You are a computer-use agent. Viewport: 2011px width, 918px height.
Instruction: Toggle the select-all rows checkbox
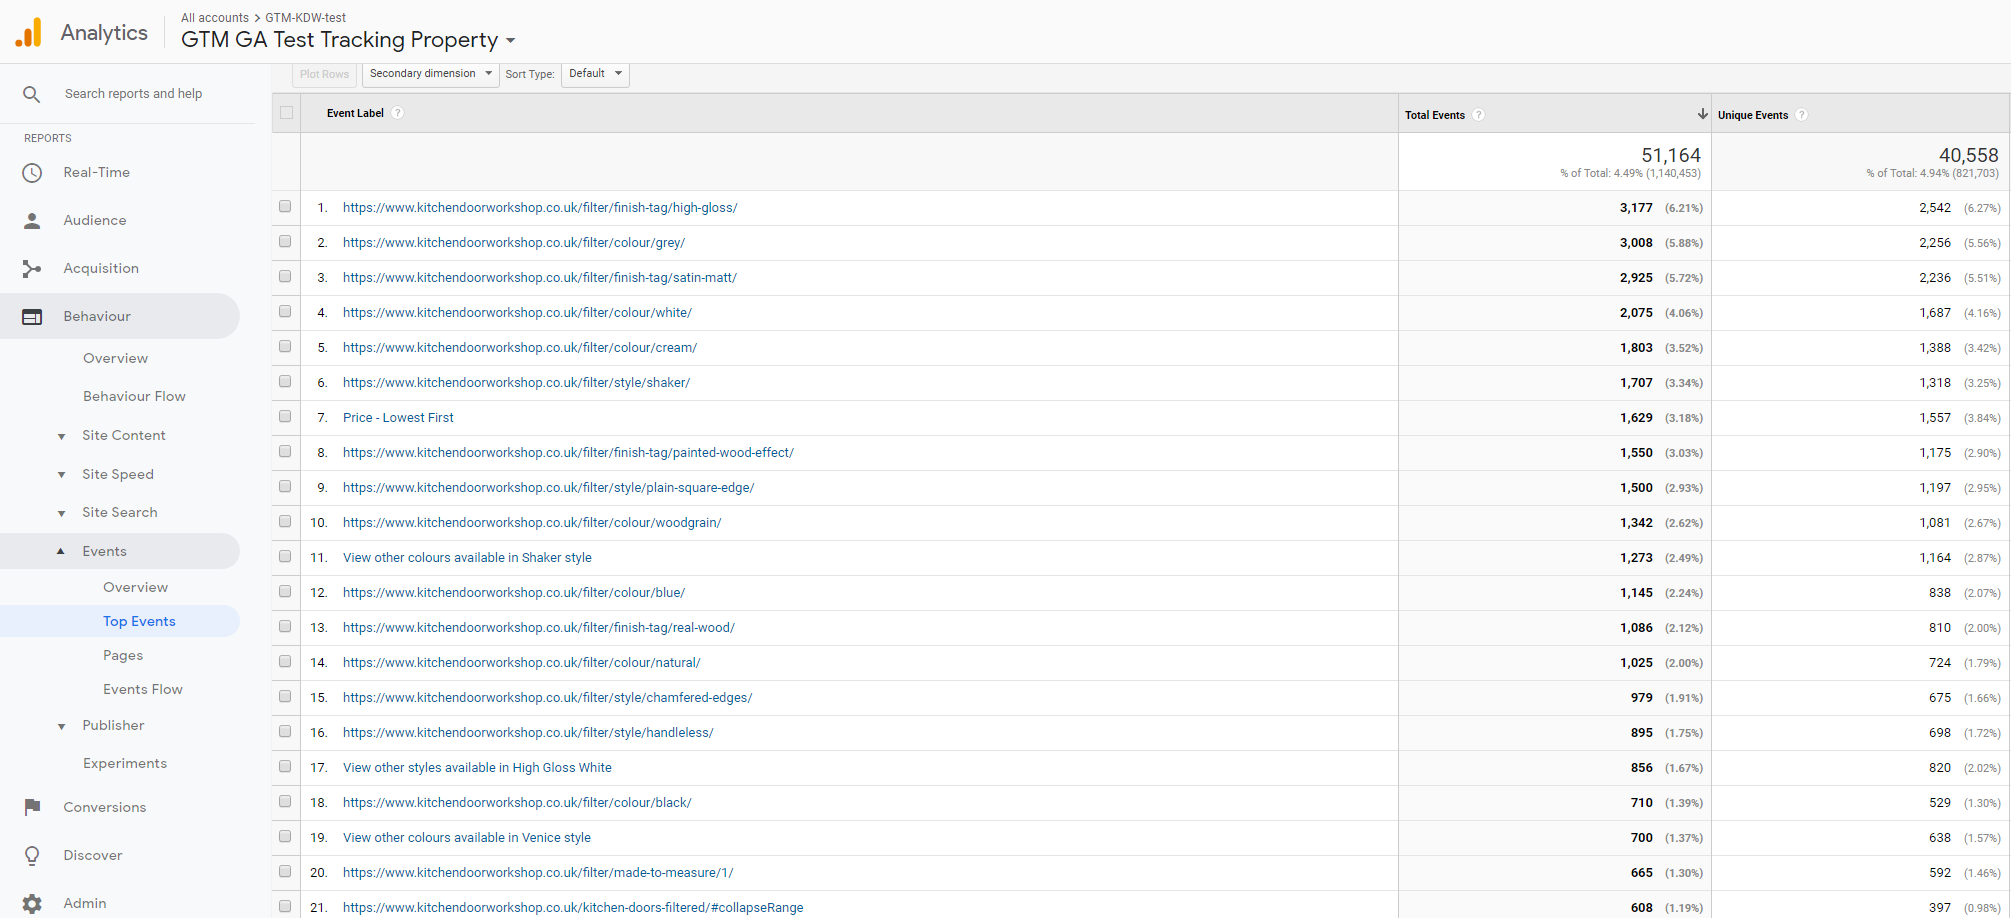pos(287,113)
